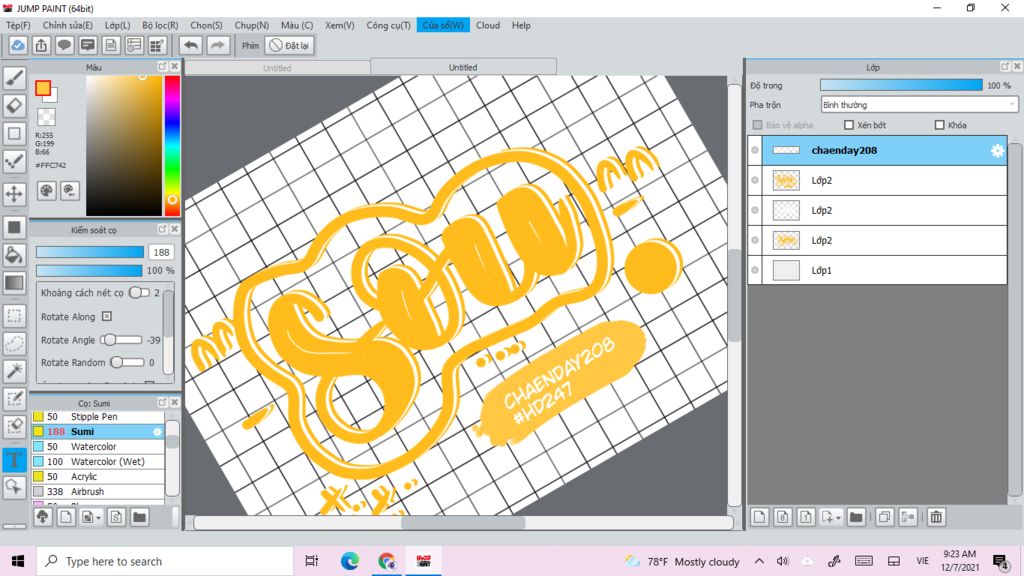This screenshot has height=576, width=1024.
Task: Open the Tệp(F) menu
Action: (18, 25)
